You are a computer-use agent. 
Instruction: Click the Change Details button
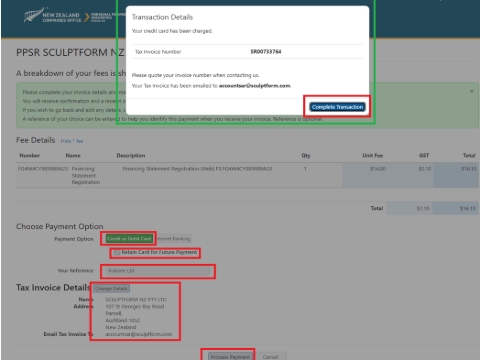coord(111,289)
